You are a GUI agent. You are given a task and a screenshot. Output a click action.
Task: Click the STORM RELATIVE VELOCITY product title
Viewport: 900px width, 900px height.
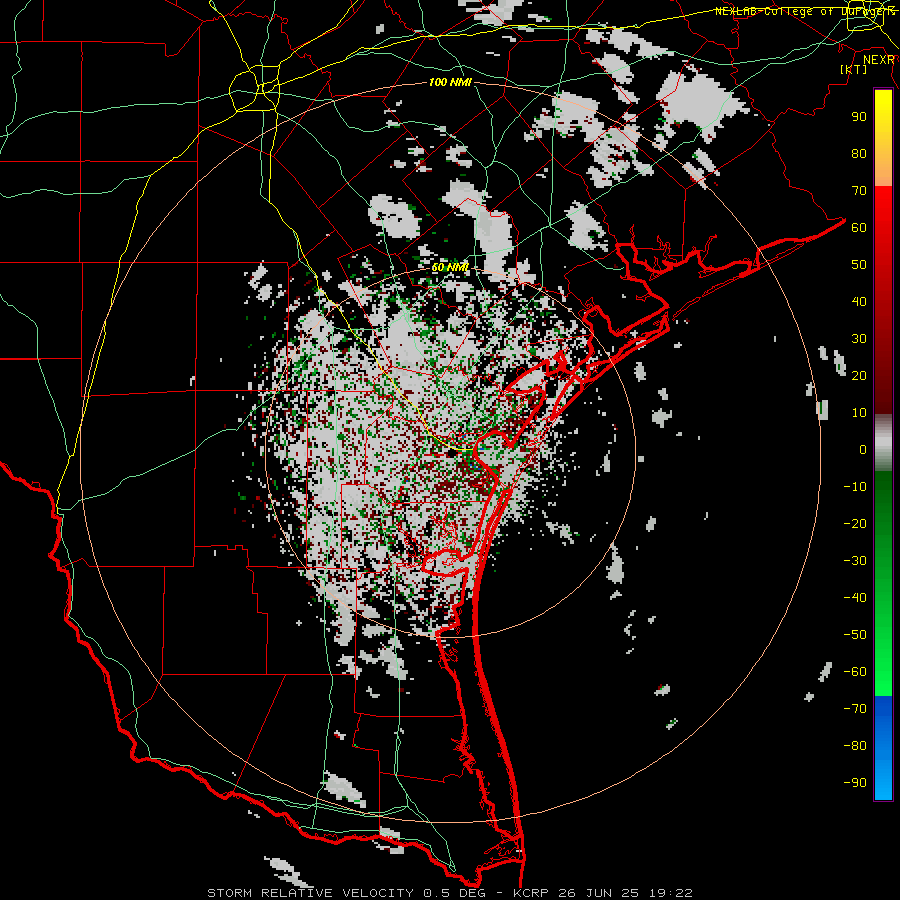[312, 893]
